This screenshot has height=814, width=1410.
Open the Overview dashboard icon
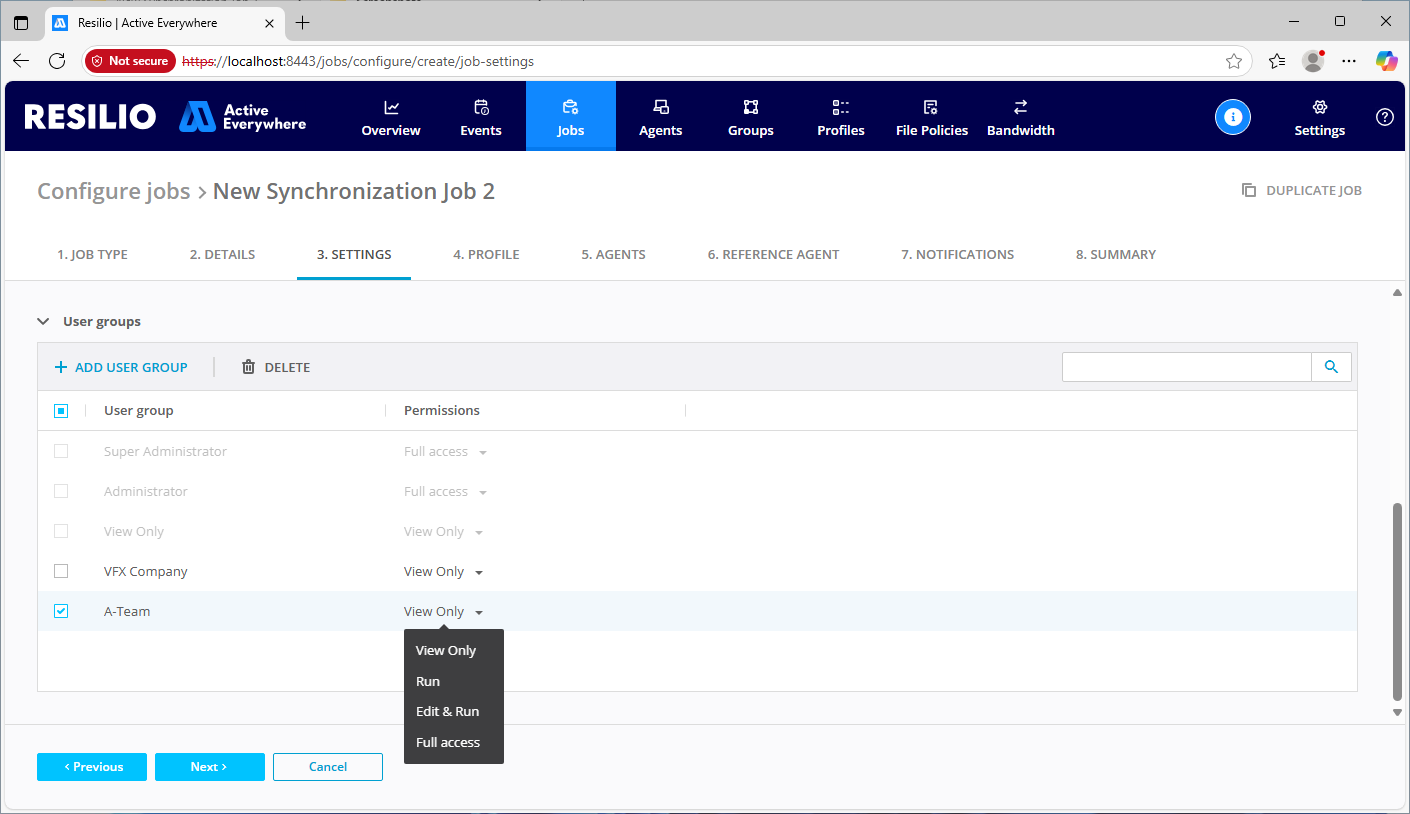(x=391, y=108)
